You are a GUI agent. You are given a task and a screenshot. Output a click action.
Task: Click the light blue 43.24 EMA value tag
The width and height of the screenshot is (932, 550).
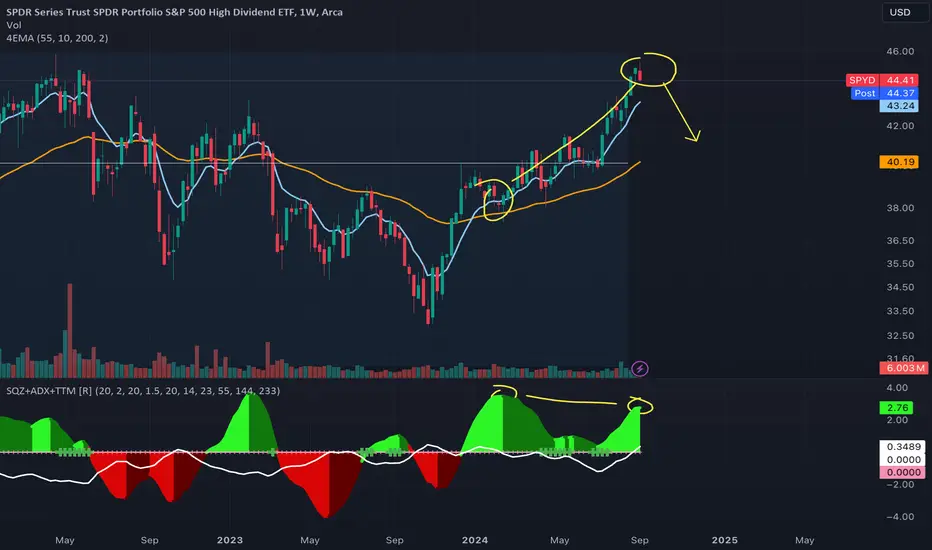click(900, 106)
